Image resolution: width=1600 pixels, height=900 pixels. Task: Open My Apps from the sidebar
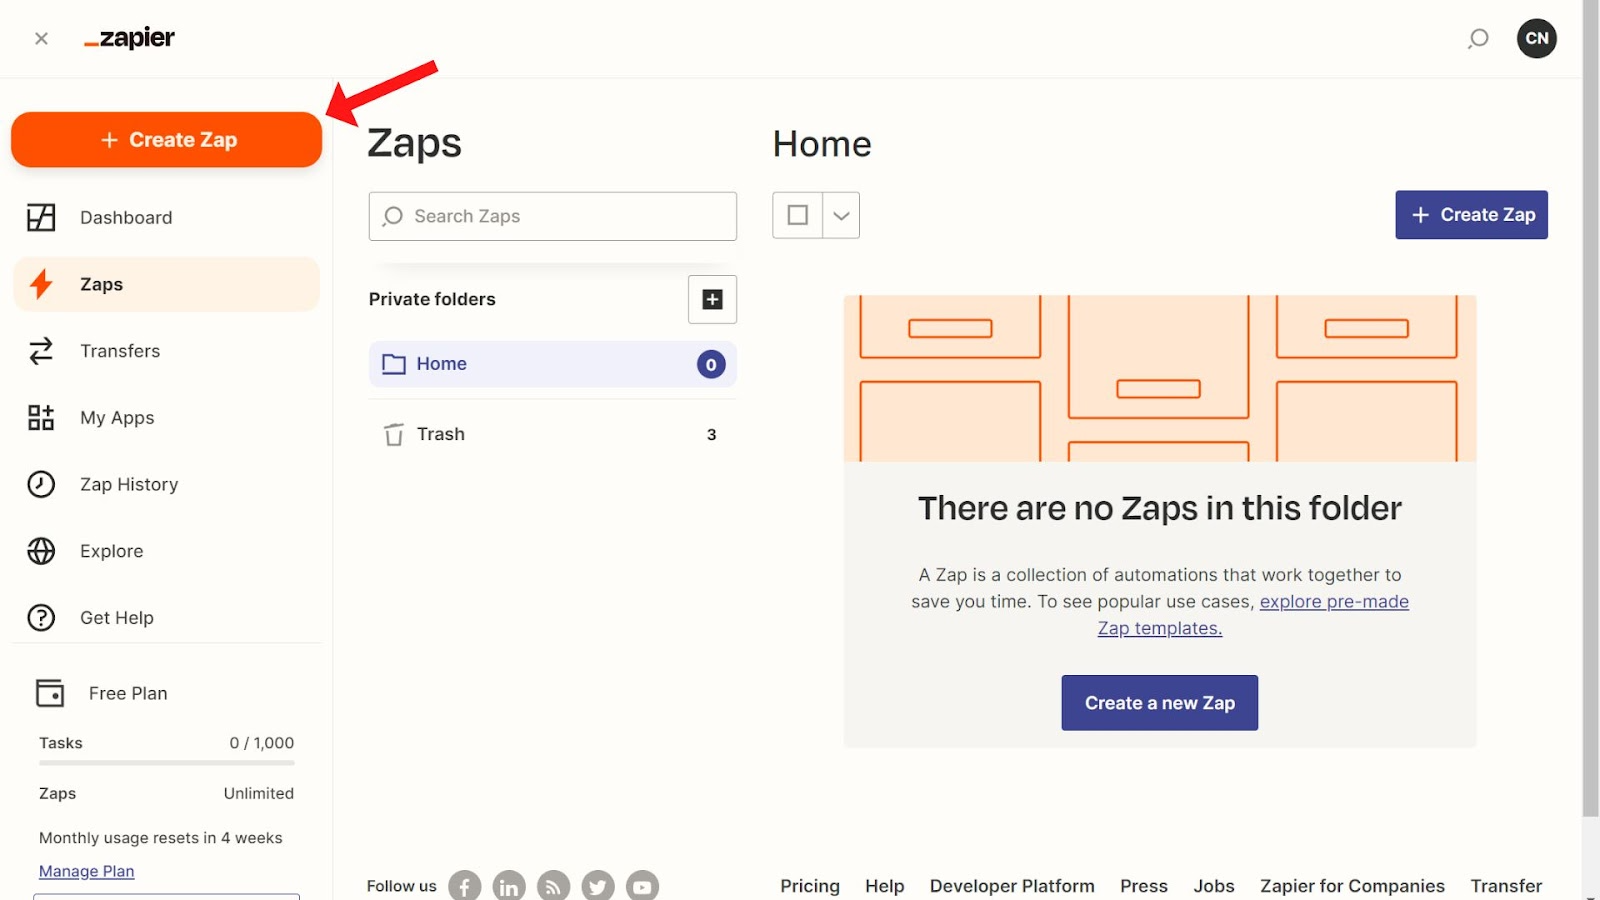click(x=166, y=418)
